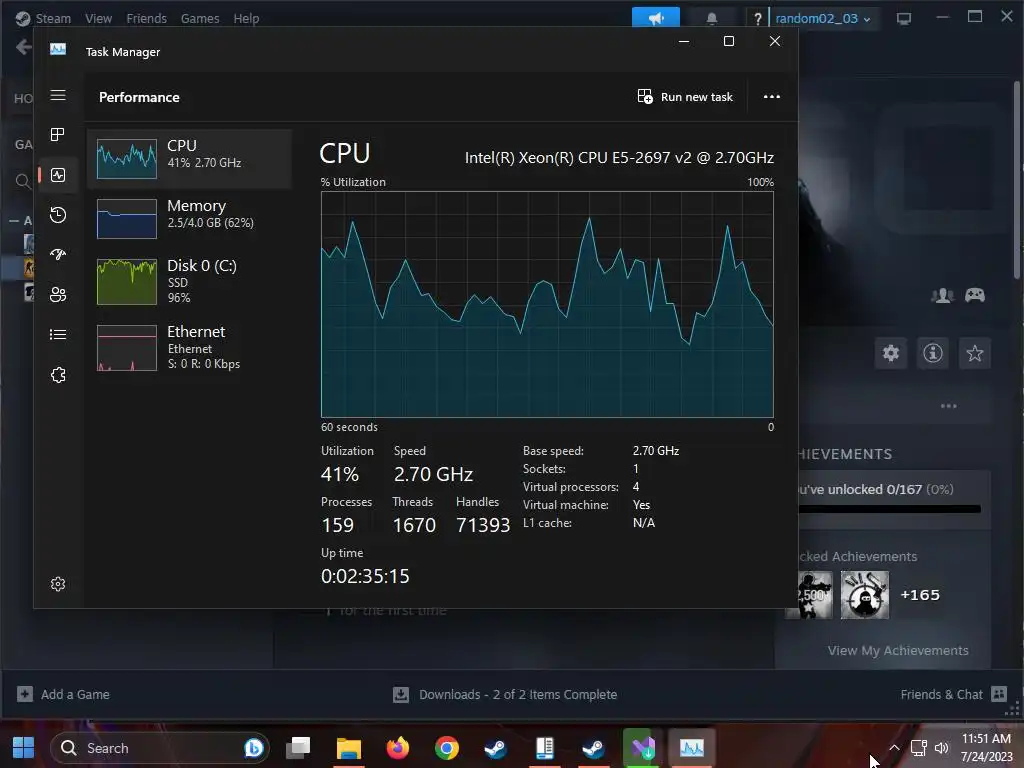Image resolution: width=1024 pixels, height=768 pixels.
Task: Click Run new task button
Action: [685, 97]
